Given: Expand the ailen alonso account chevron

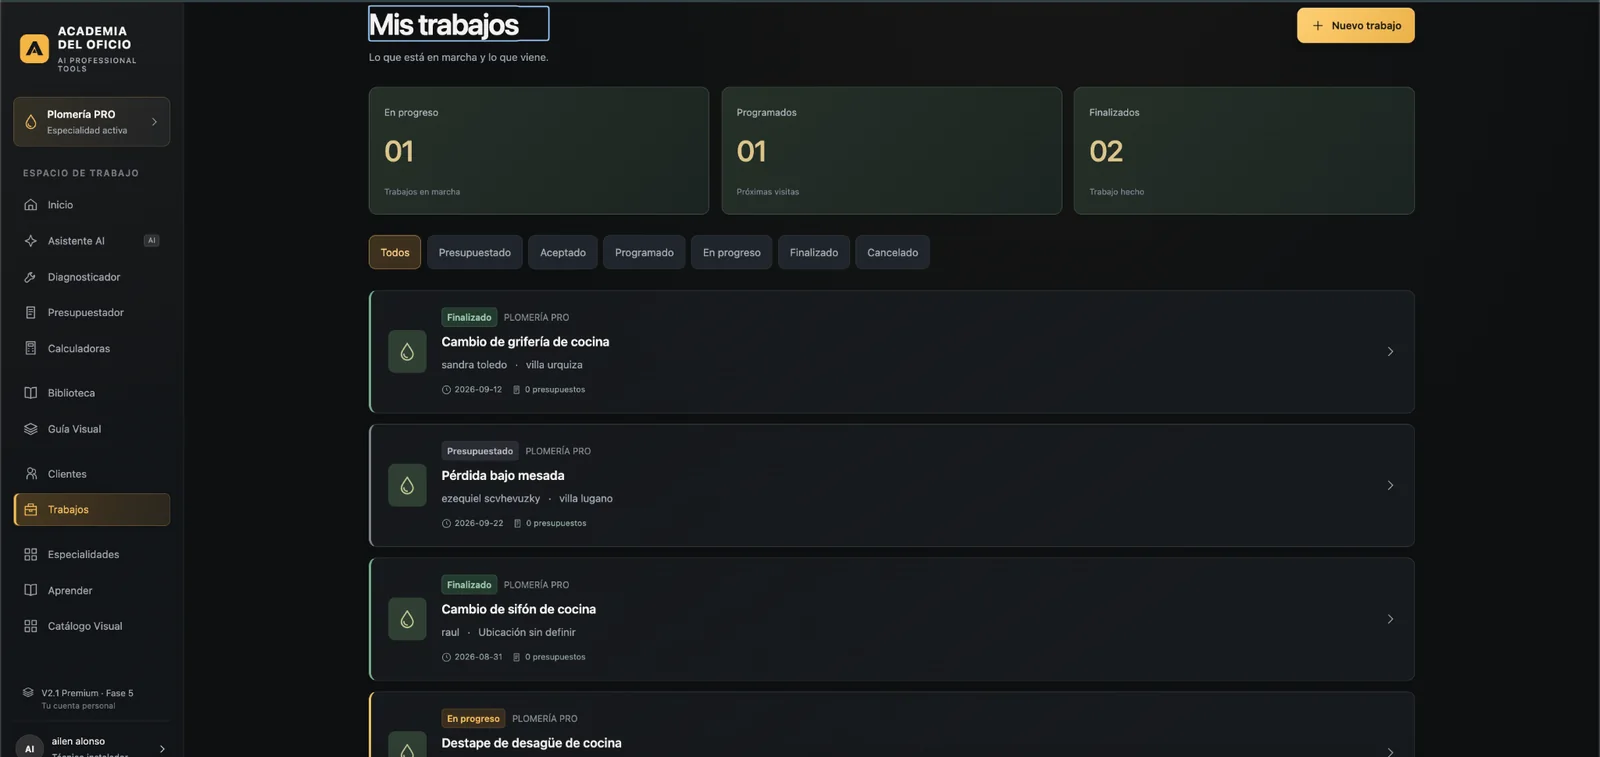Looking at the screenshot, I should (x=162, y=749).
